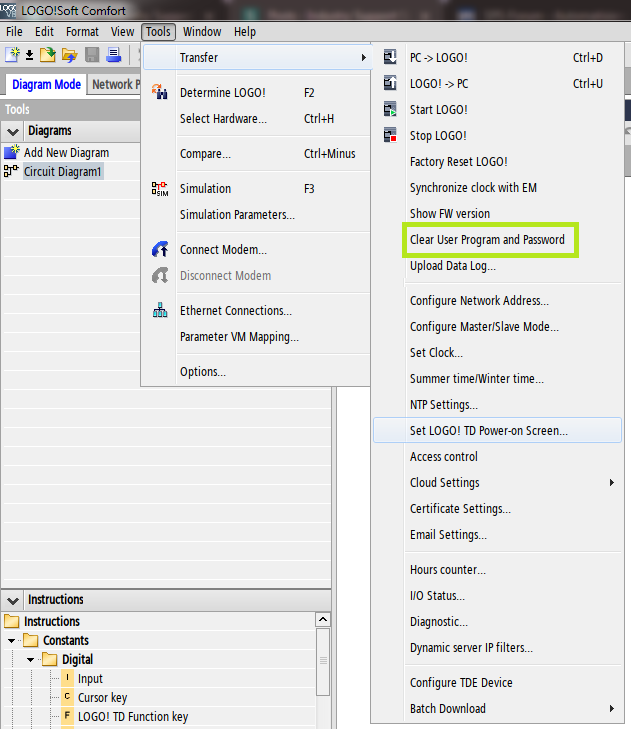Click the Save floppy disk icon
This screenshot has width=631, height=729.
point(92,55)
